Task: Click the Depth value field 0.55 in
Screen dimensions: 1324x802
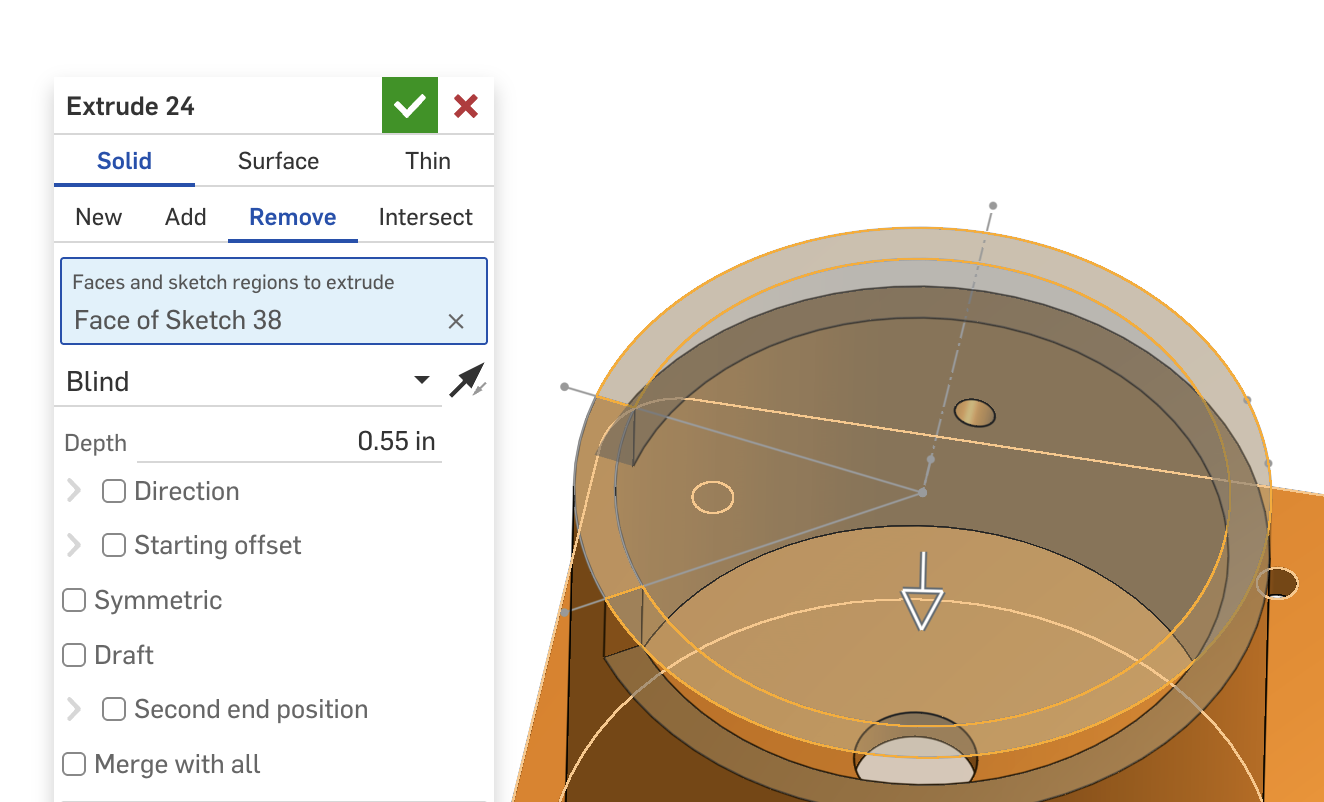Action: point(289,442)
